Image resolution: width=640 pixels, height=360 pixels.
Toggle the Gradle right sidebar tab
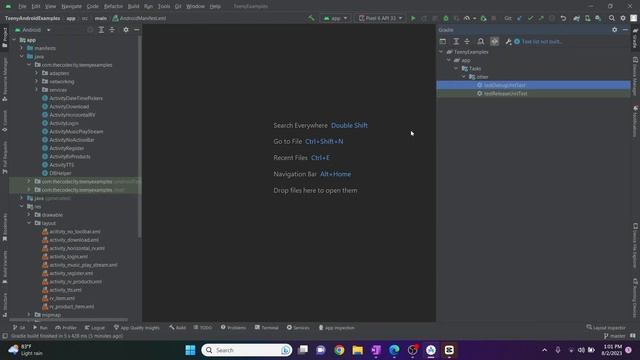(635, 38)
